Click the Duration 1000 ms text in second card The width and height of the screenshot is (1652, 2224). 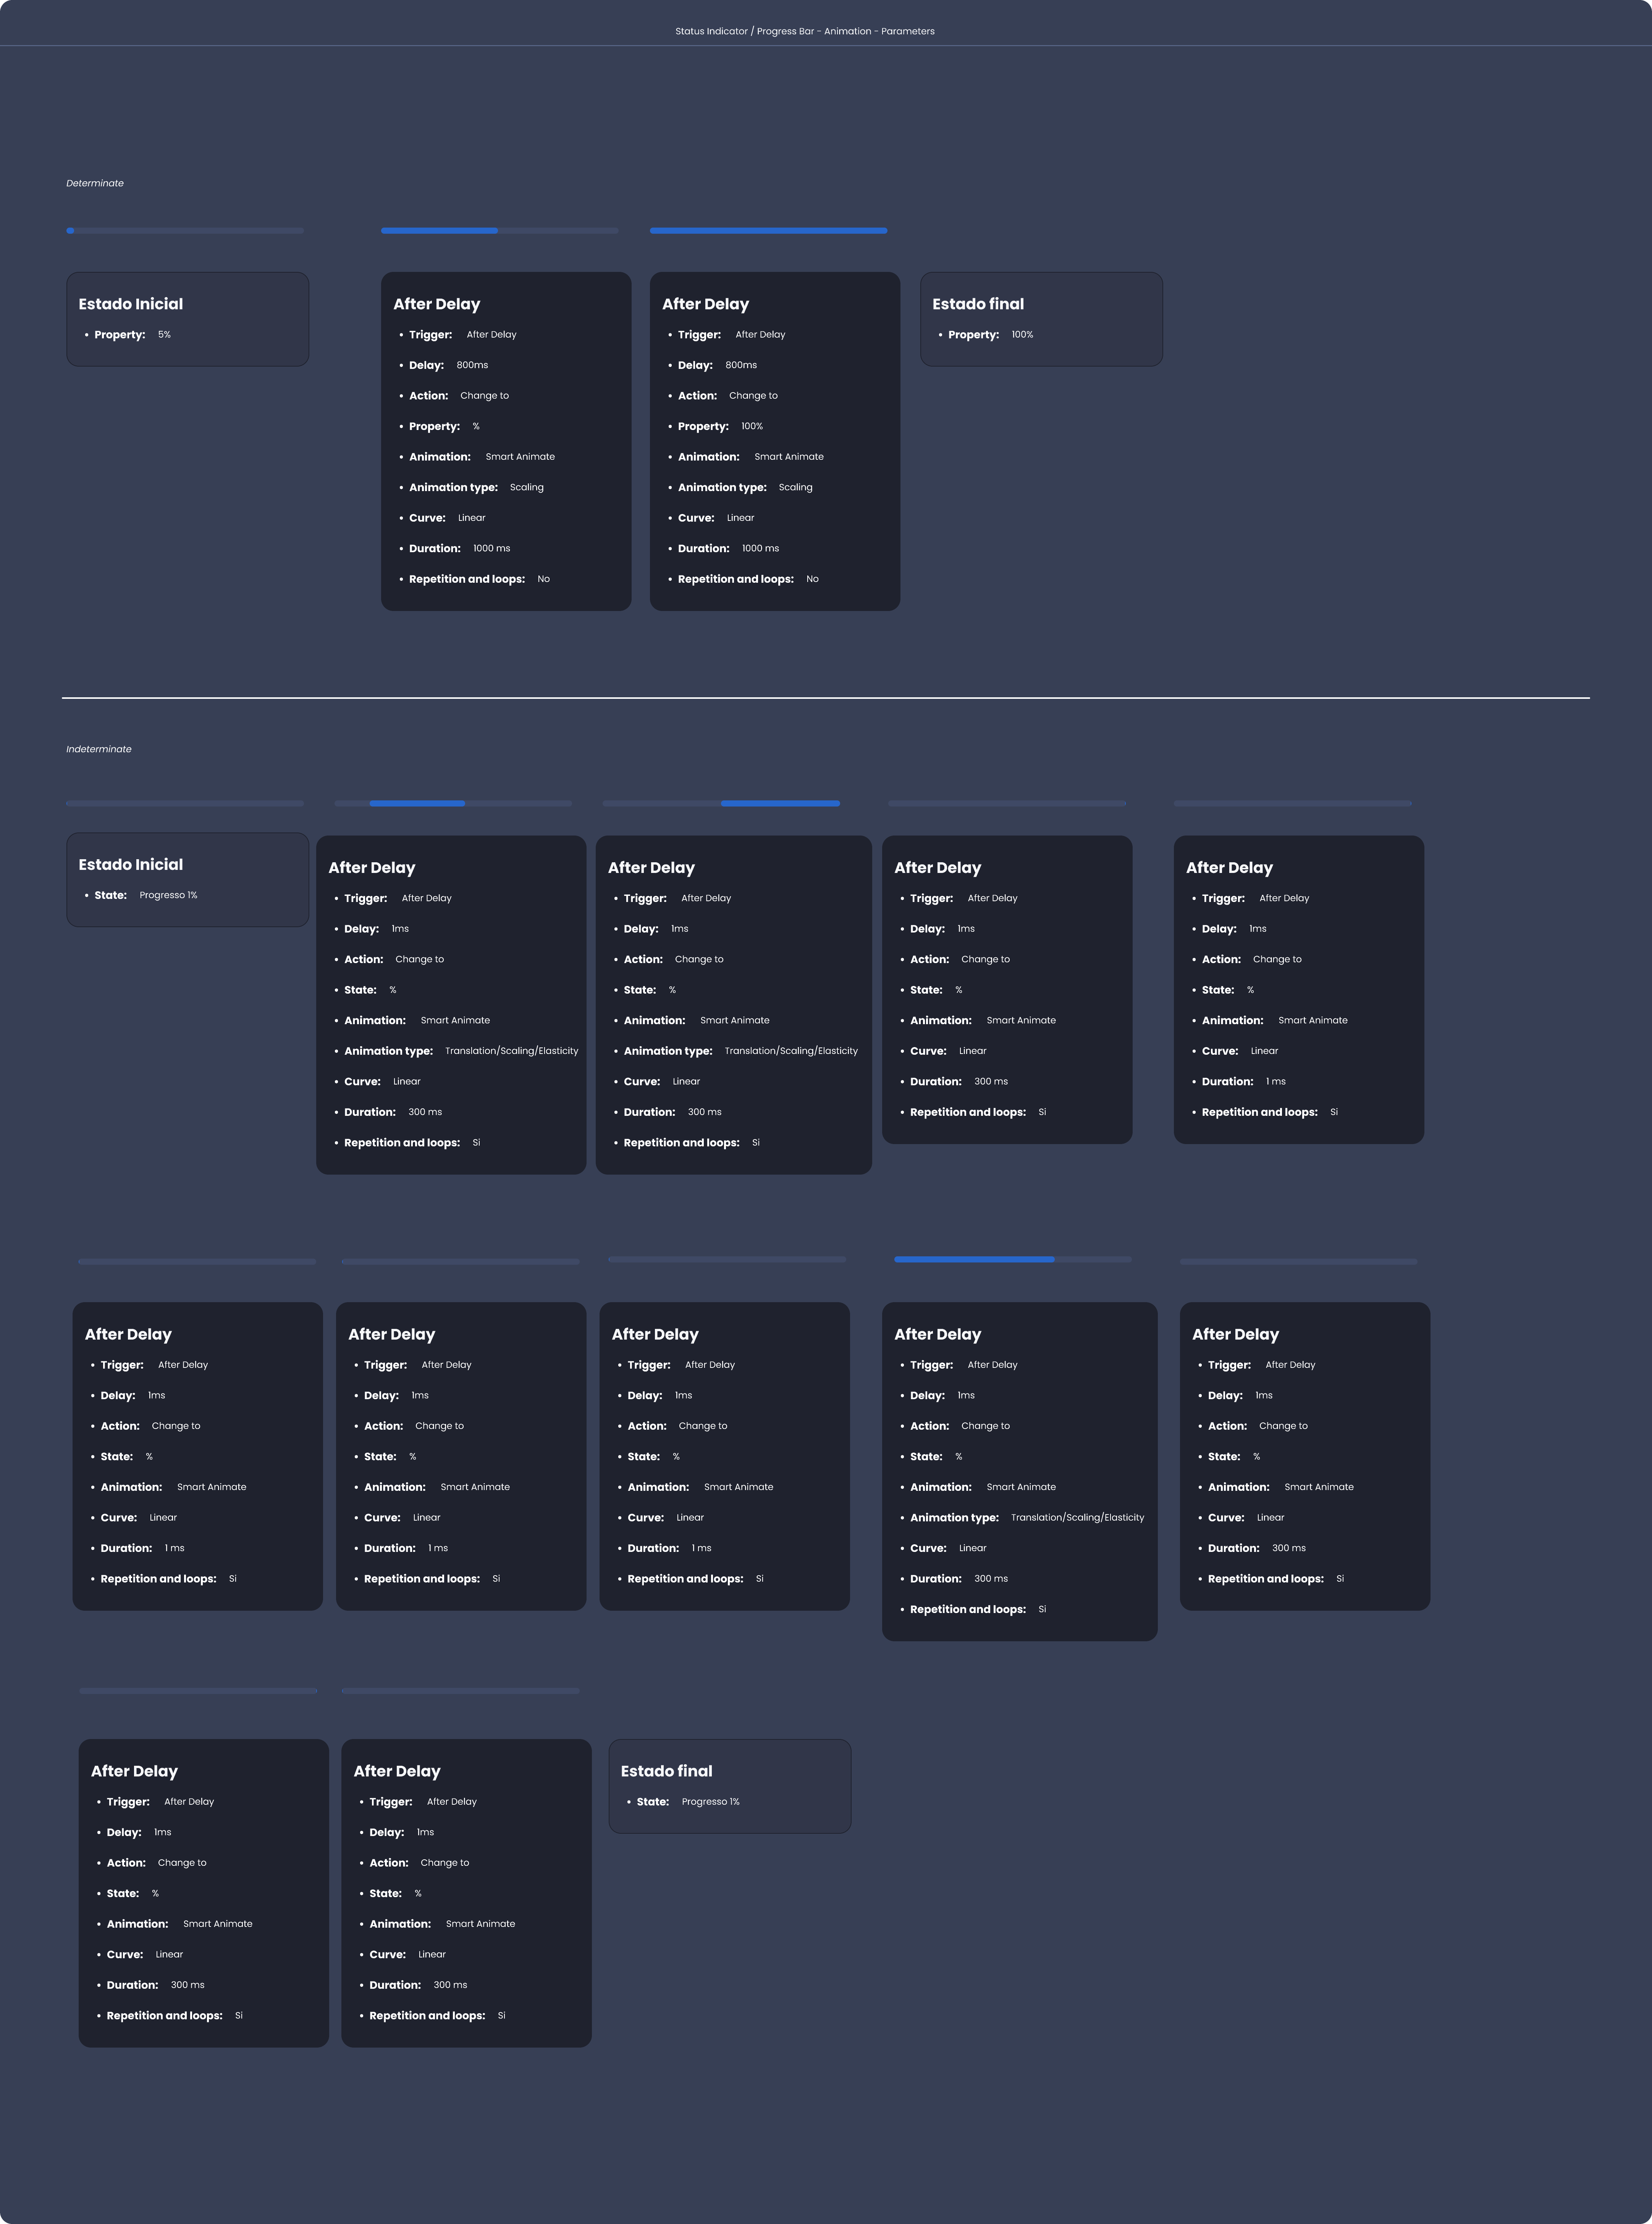click(x=490, y=548)
